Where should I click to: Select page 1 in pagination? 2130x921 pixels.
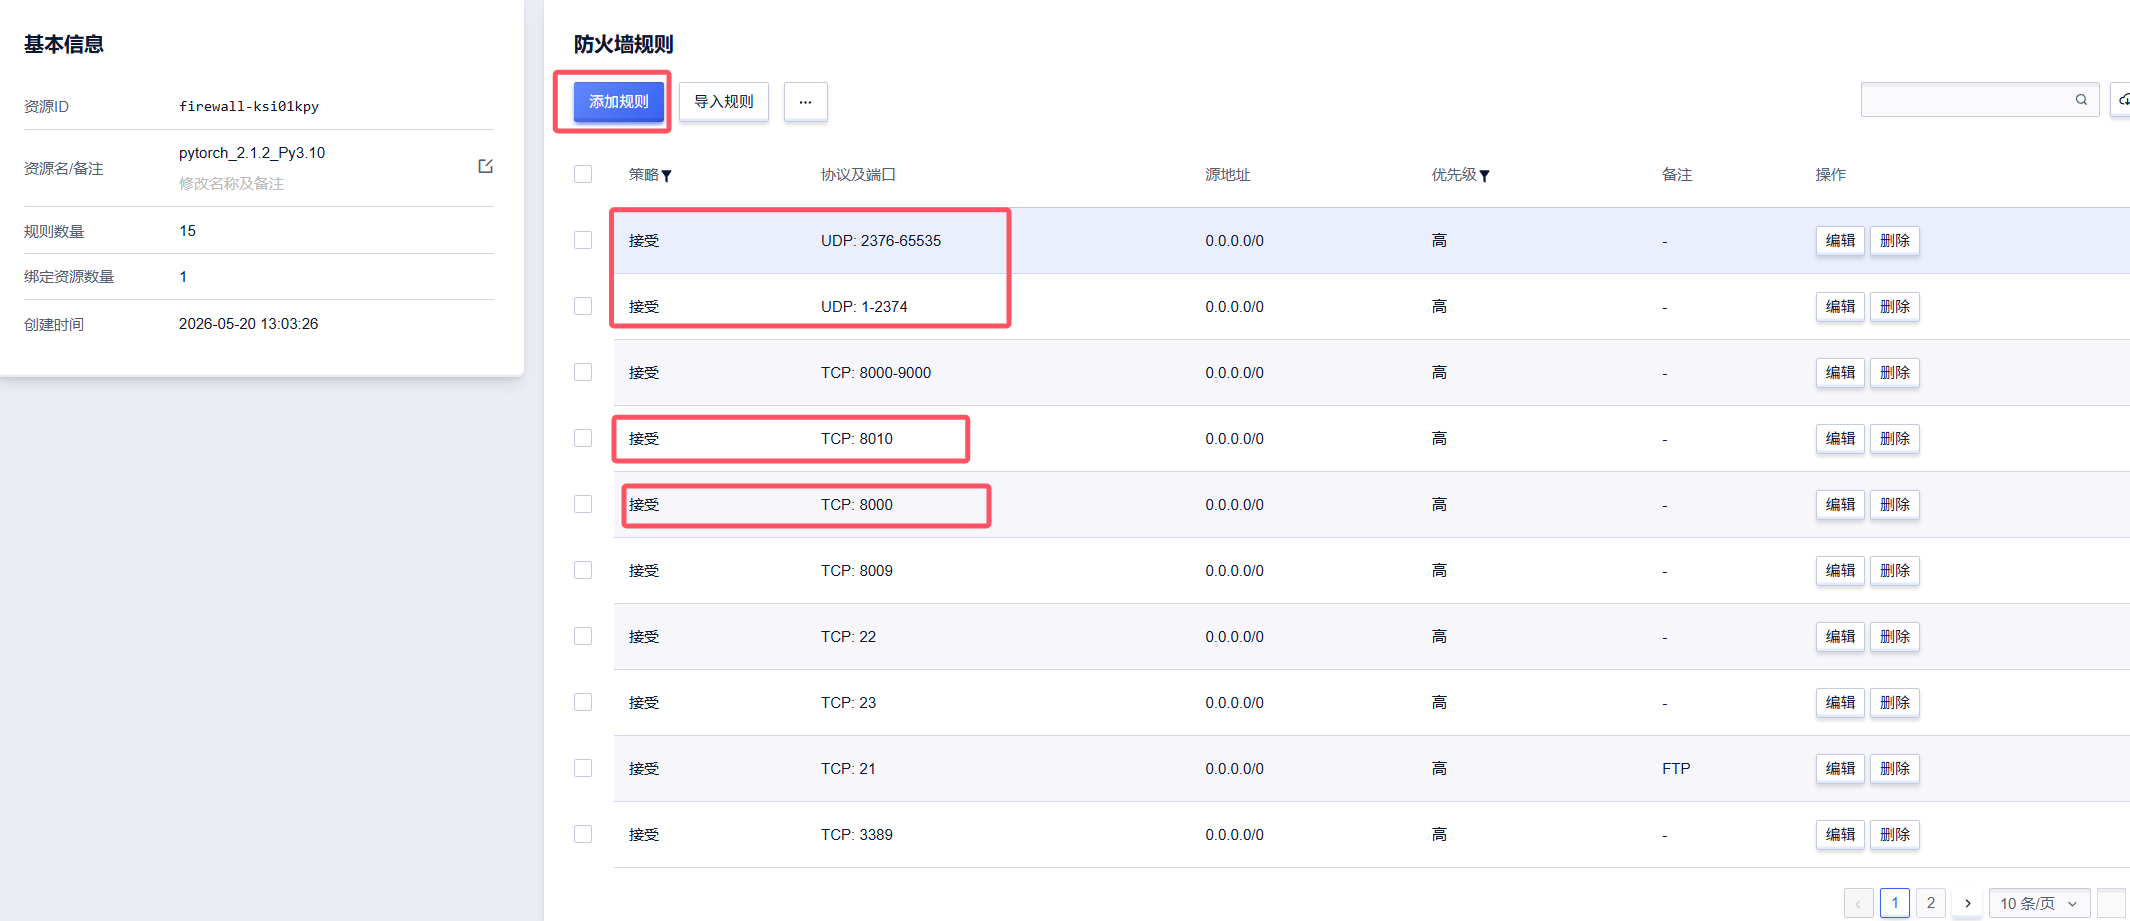(x=1895, y=903)
